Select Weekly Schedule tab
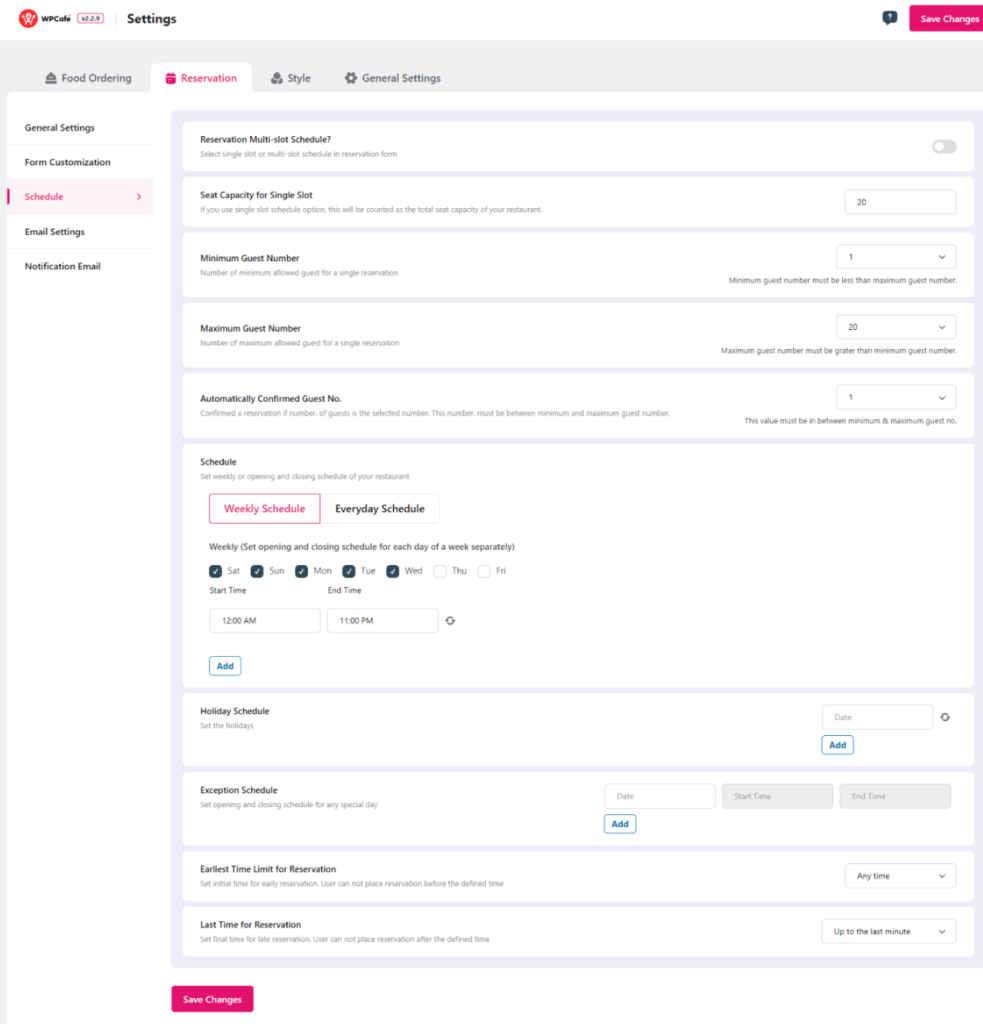 [265, 508]
